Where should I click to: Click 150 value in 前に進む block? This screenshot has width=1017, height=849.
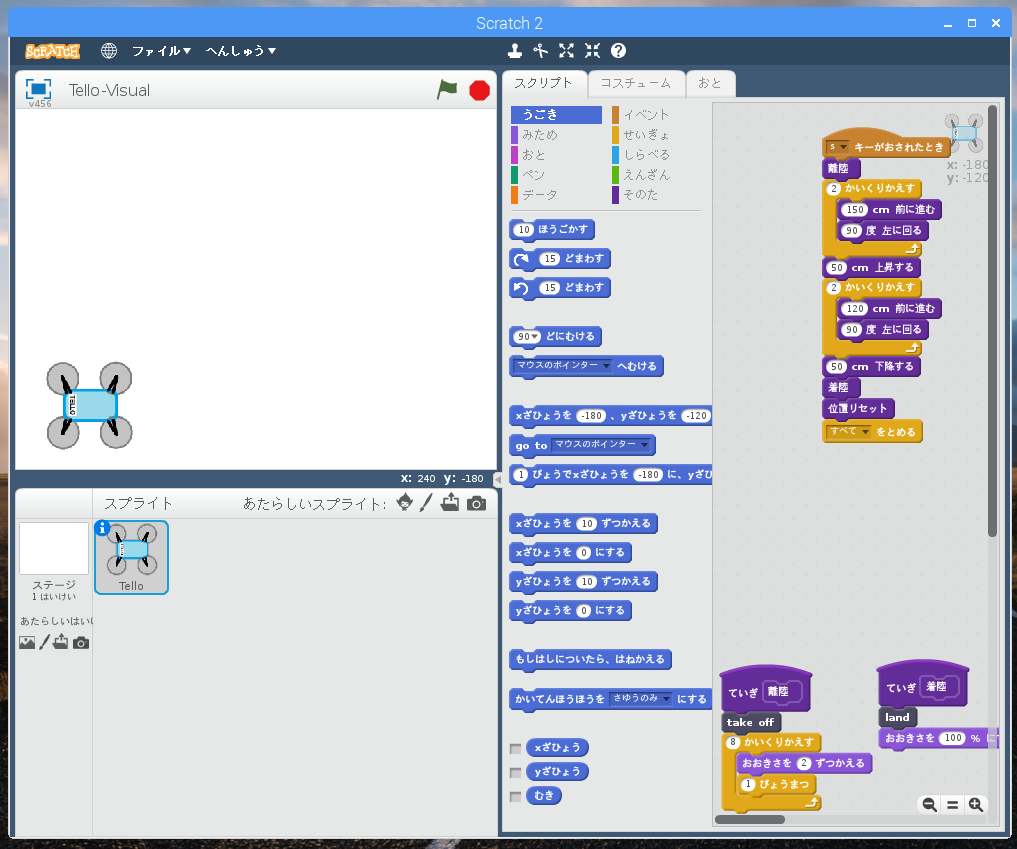pos(855,209)
